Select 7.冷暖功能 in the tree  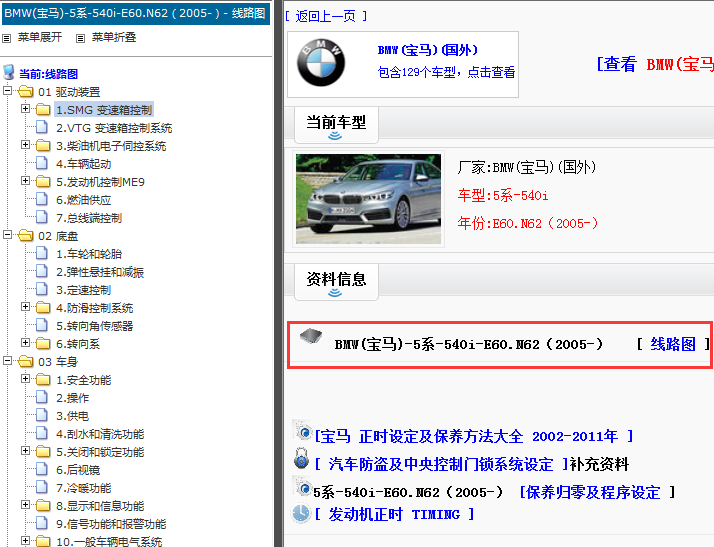(x=83, y=488)
